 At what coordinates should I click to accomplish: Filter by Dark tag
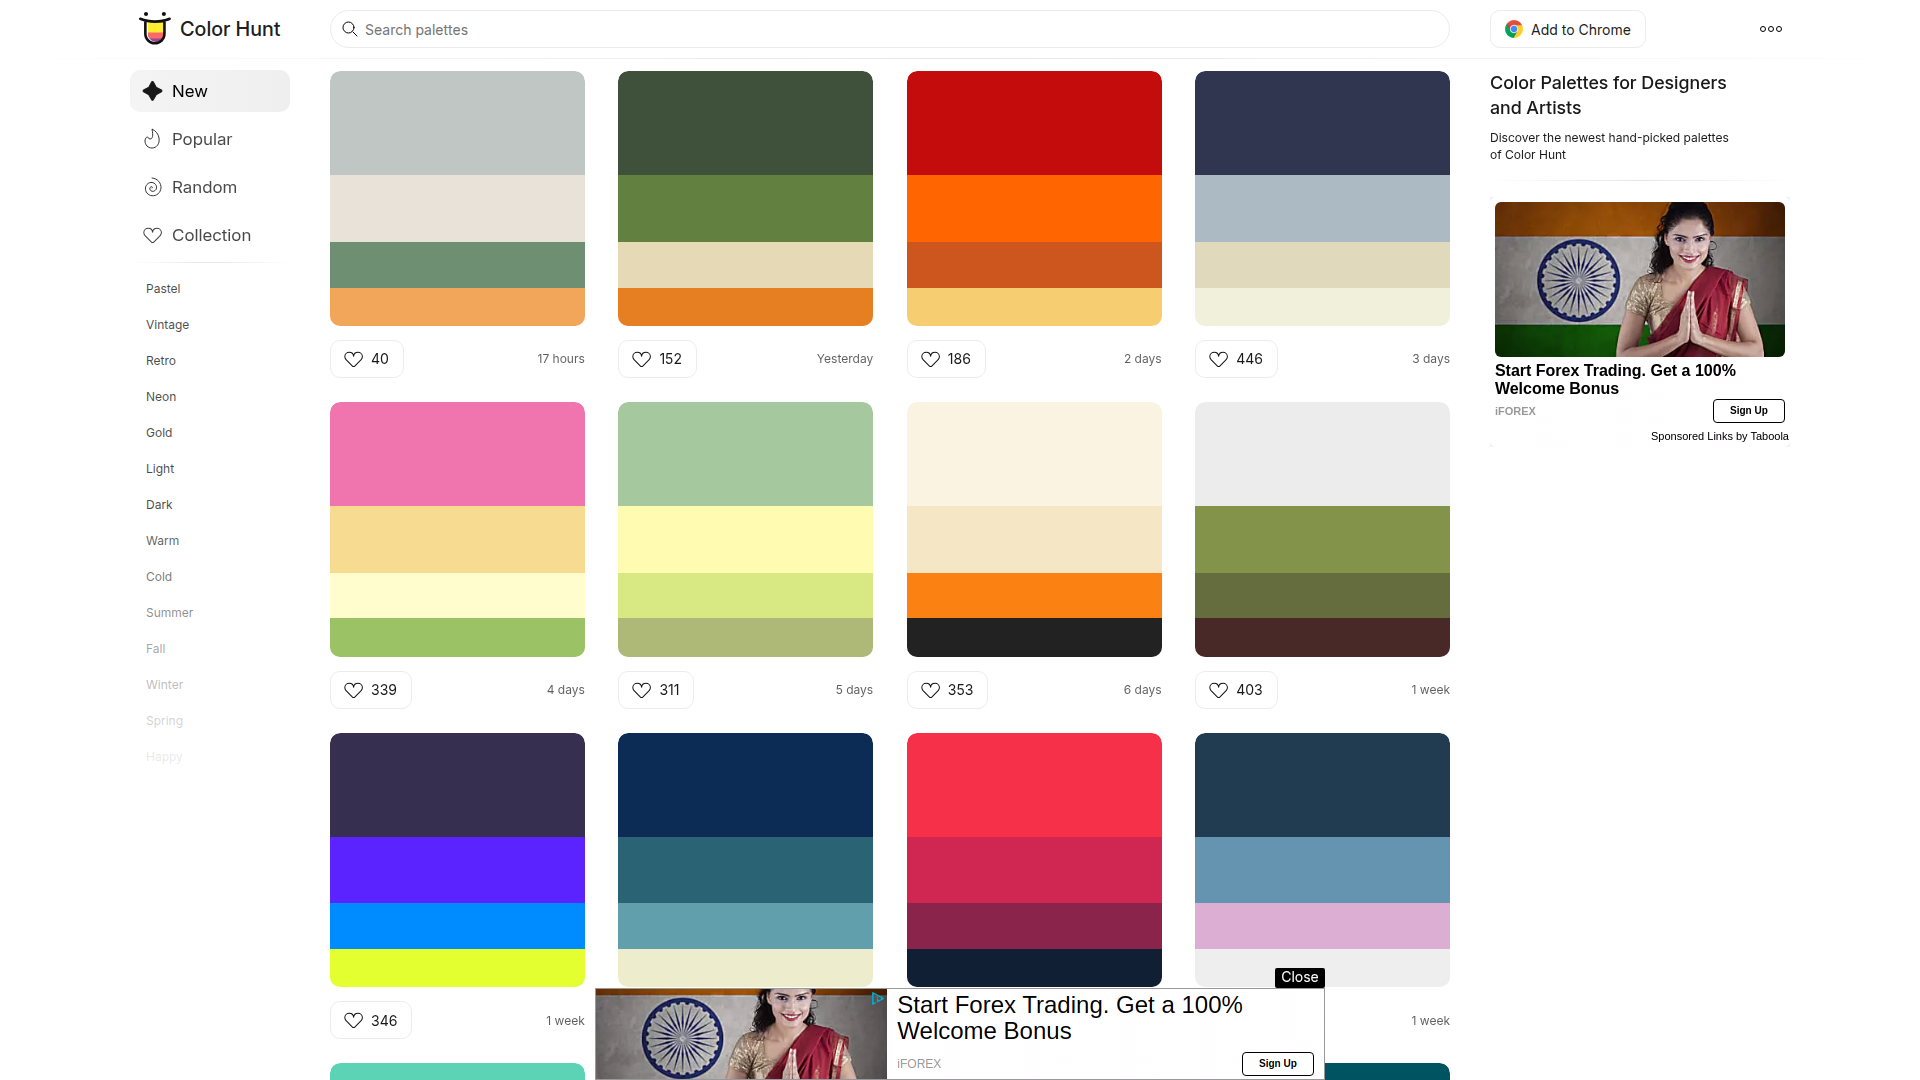point(159,505)
